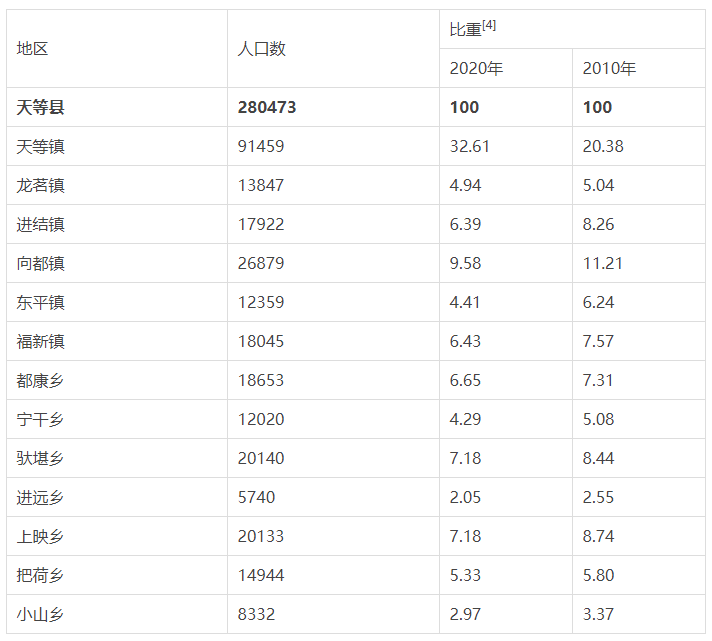Click the 宁干乡 row name
This screenshot has width=712, height=641.
click(x=40, y=420)
